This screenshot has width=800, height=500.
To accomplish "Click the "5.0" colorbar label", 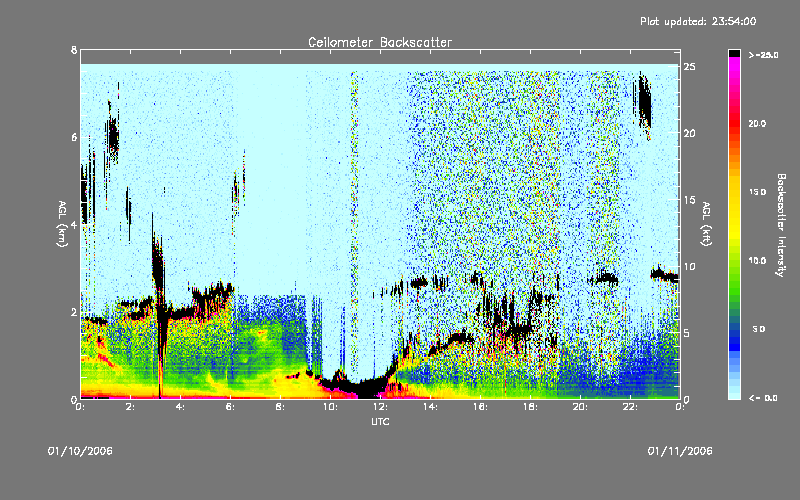I will 759,329.
